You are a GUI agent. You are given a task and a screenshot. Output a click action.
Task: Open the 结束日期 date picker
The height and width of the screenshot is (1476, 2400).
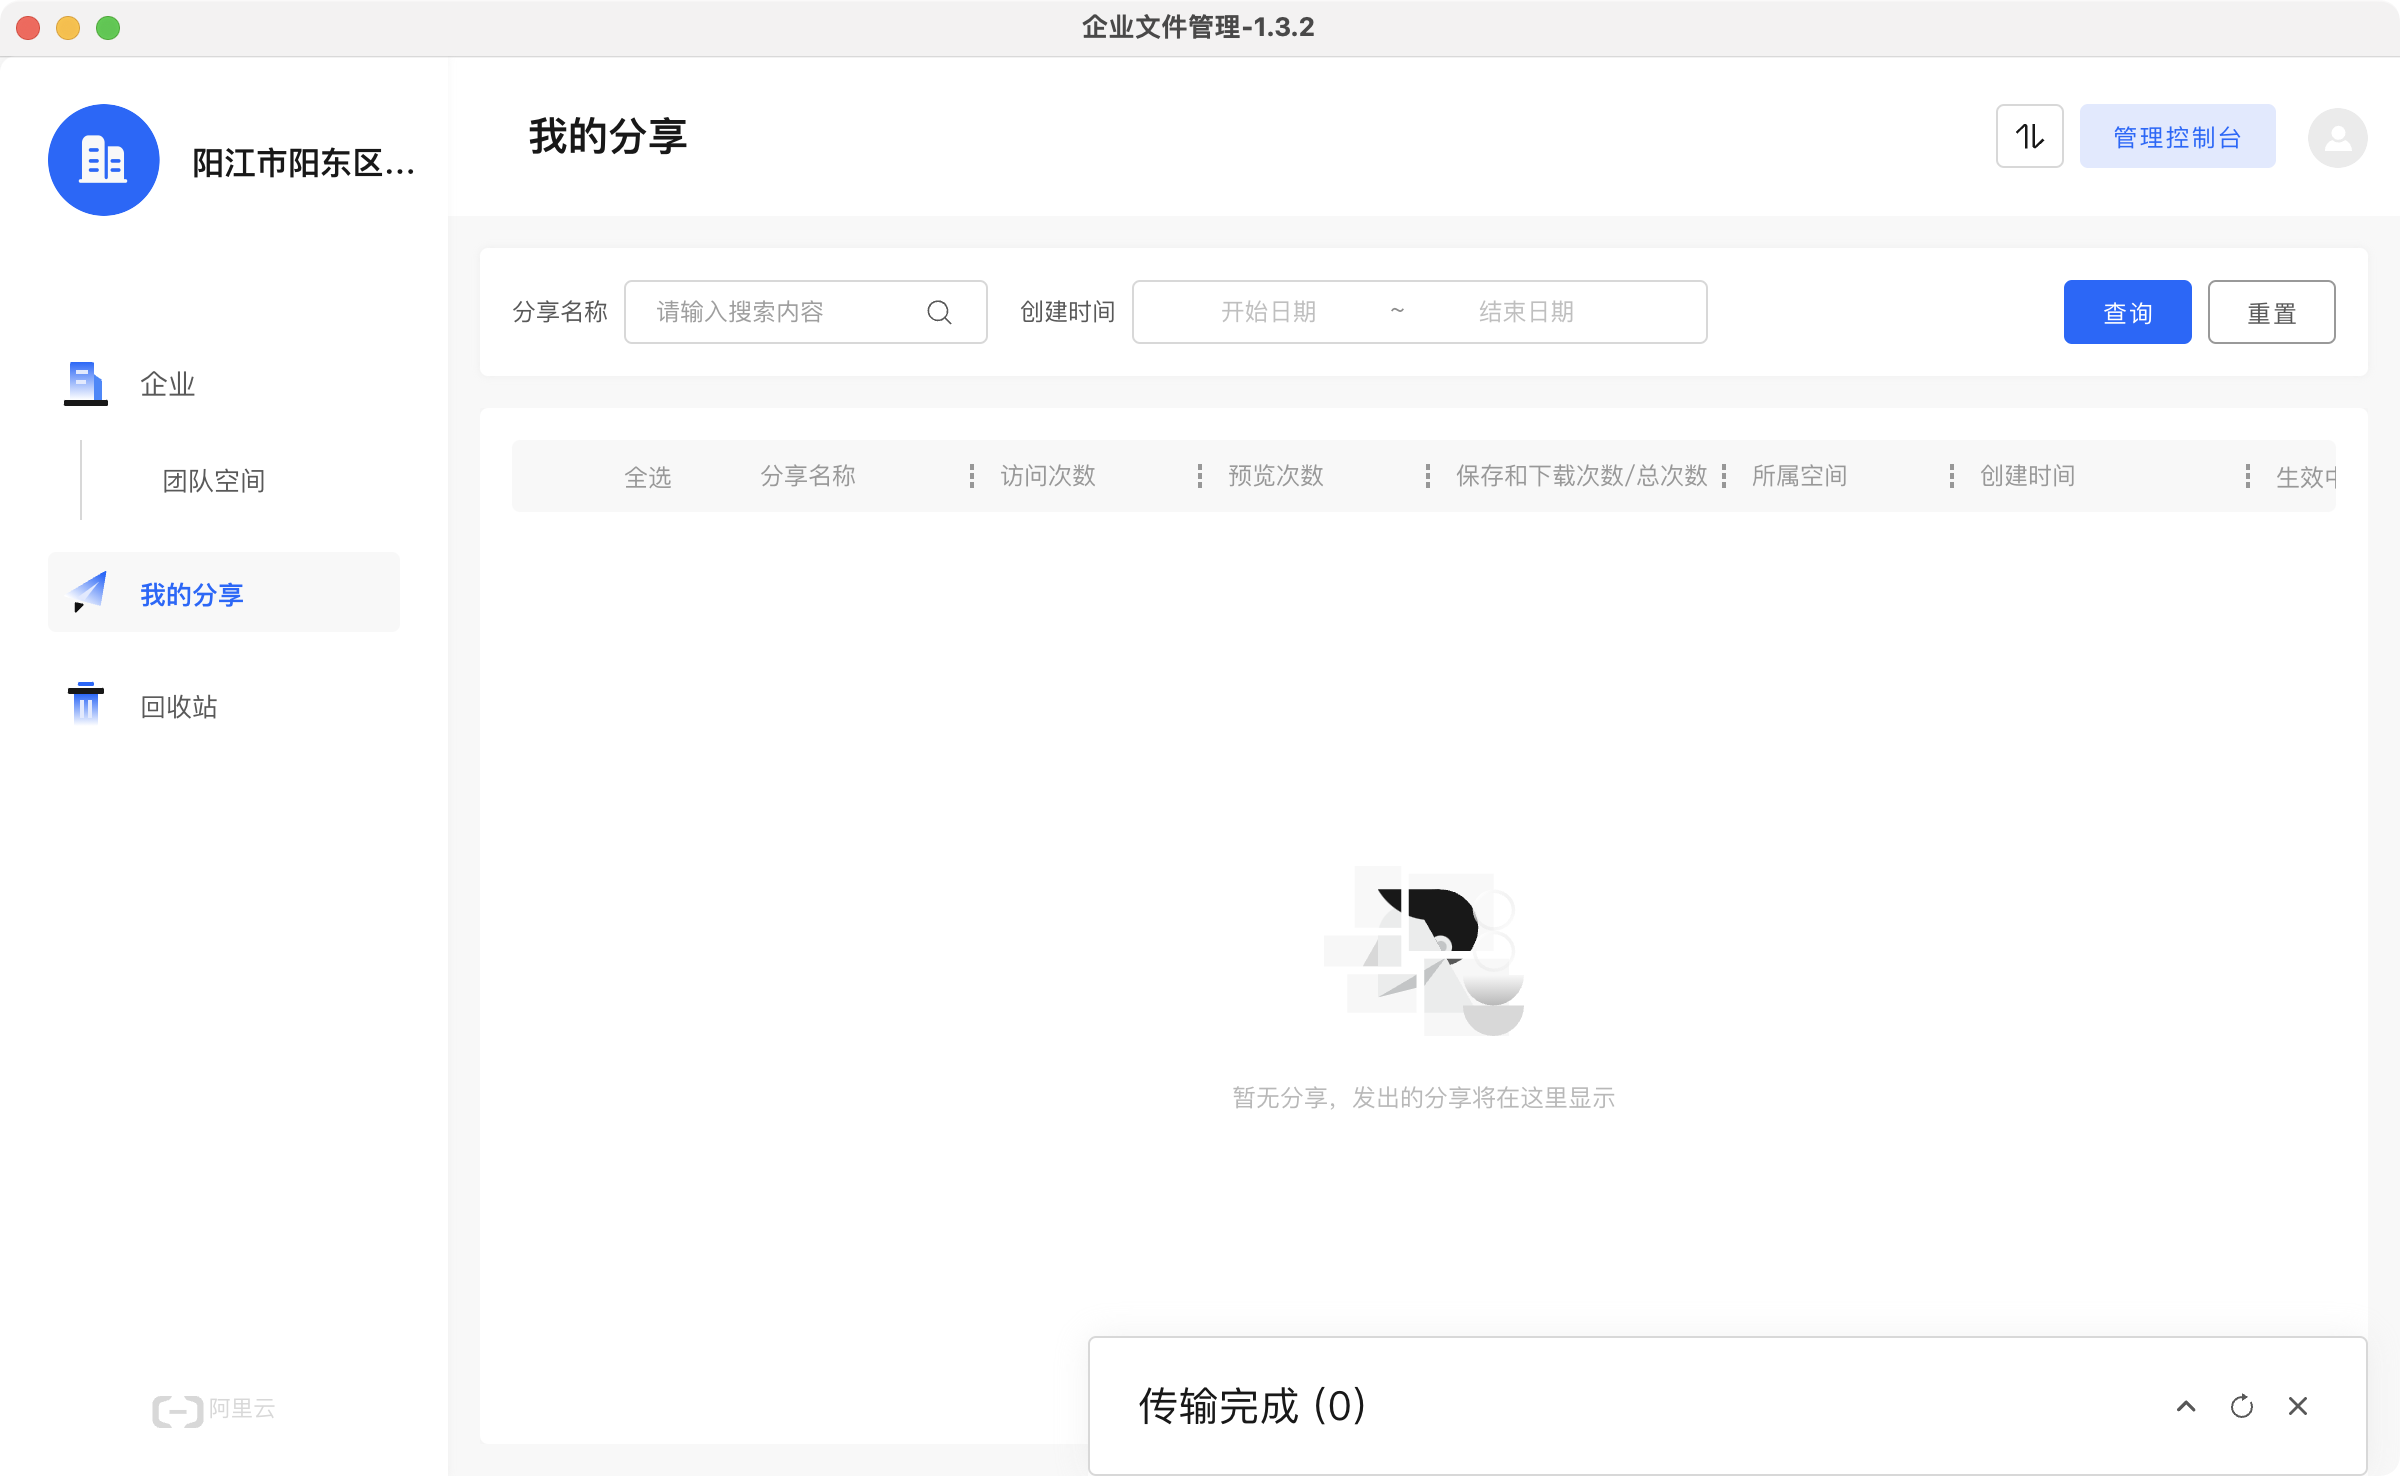1526,312
